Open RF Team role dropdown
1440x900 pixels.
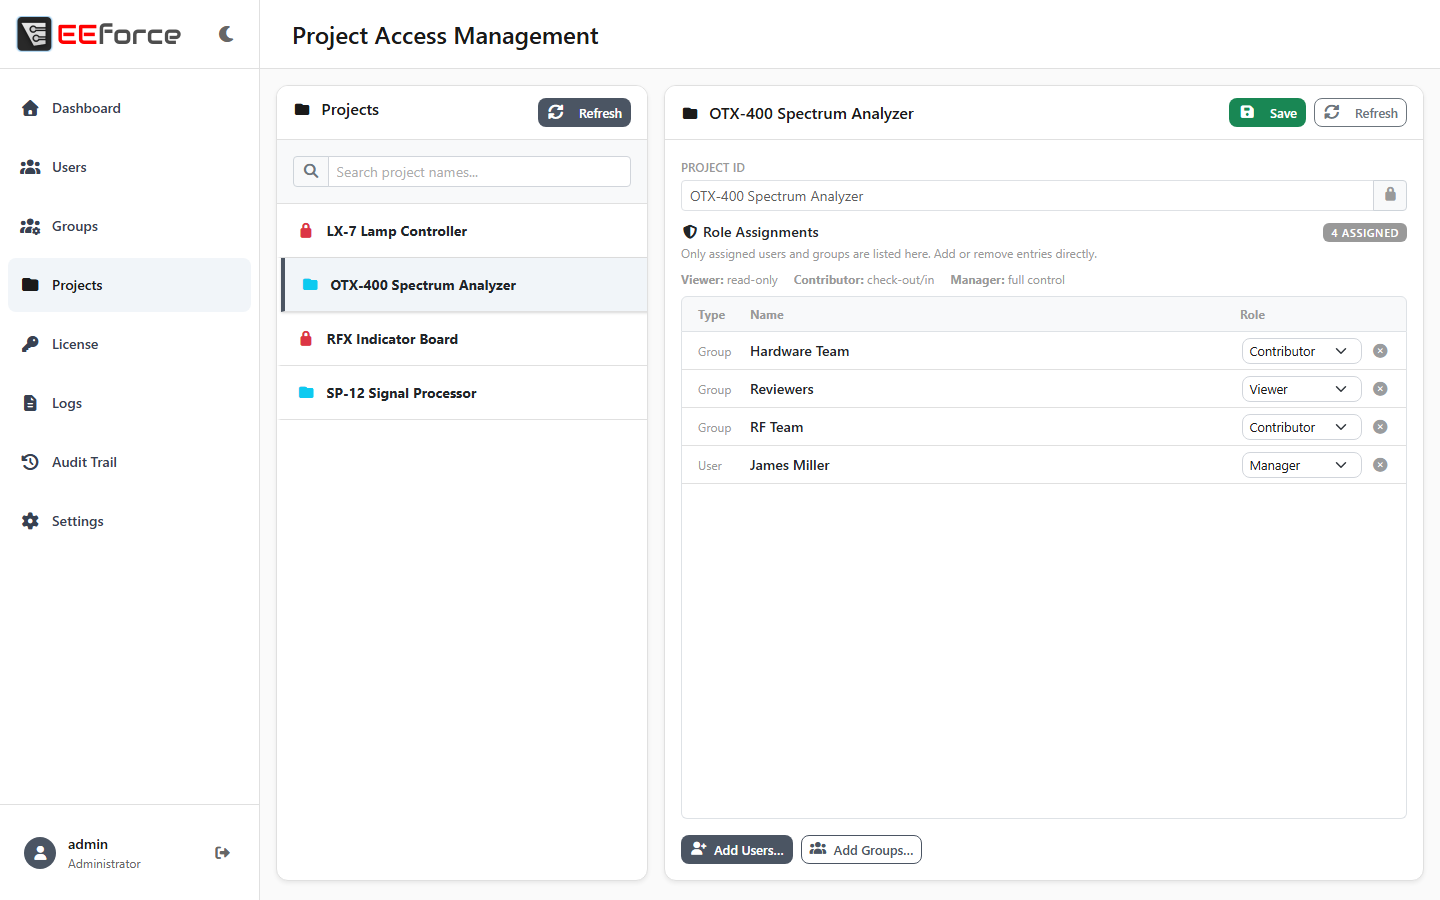click(1301, 427)
